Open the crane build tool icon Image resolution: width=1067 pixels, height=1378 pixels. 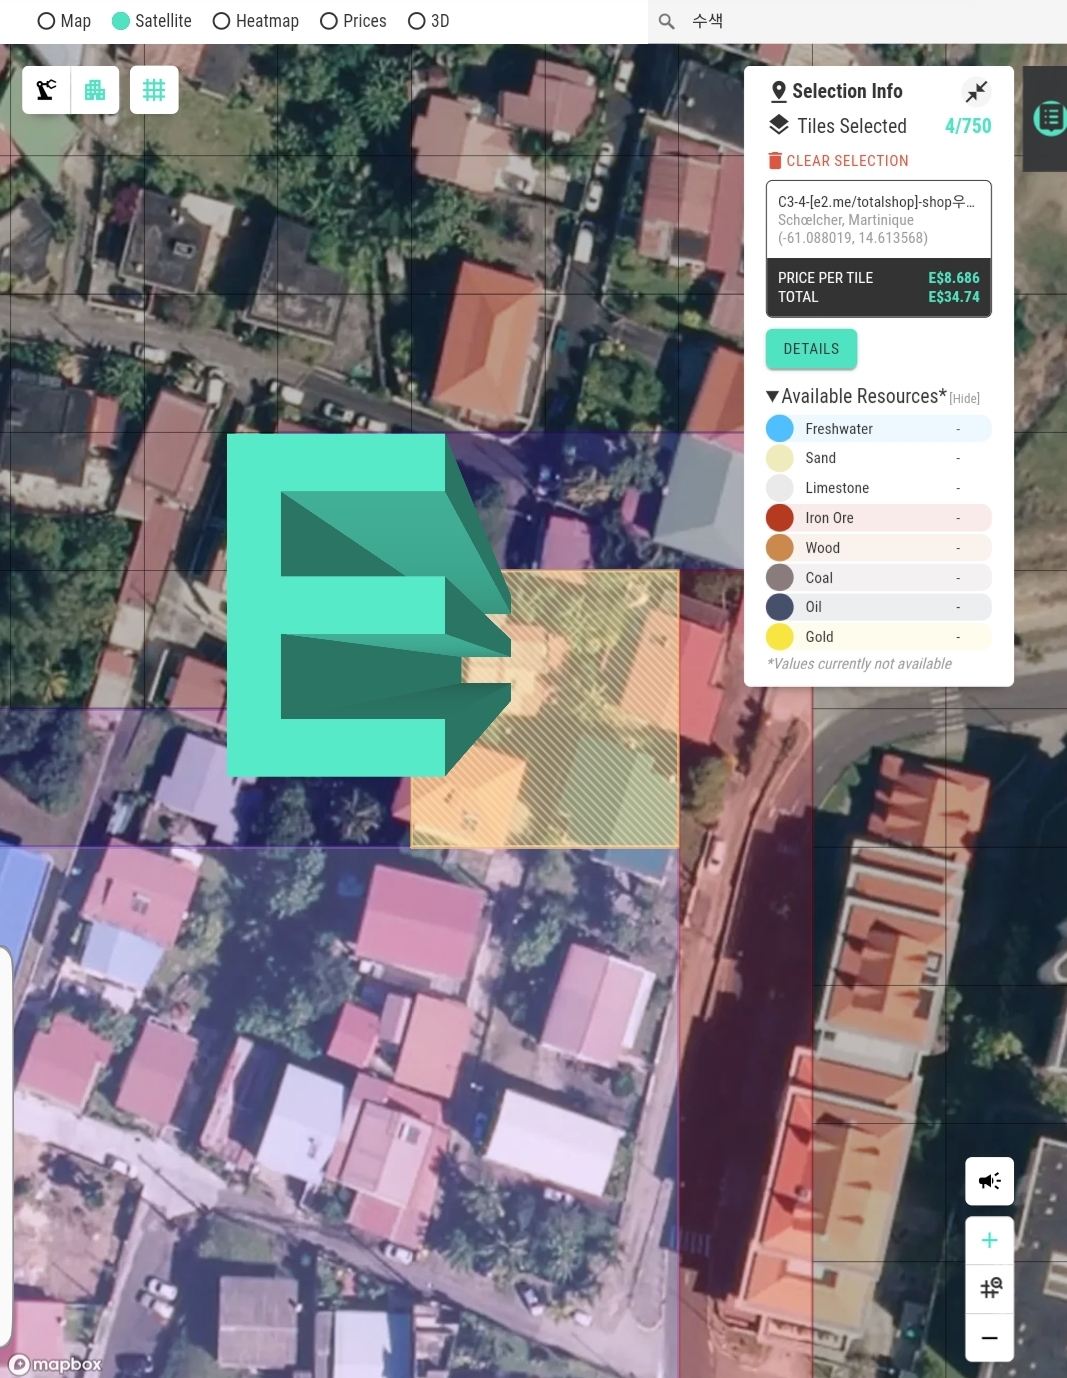pos(47,90)
